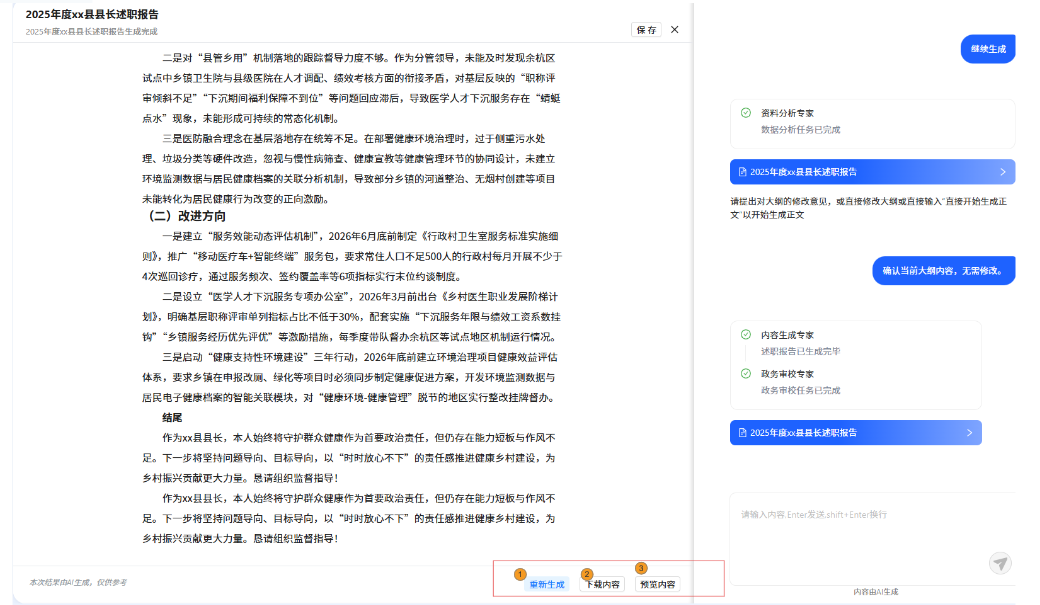The image size is (1040, 605).
Task: Click the 确认当前大纲内容 message bubble
Action: (944, 270)
